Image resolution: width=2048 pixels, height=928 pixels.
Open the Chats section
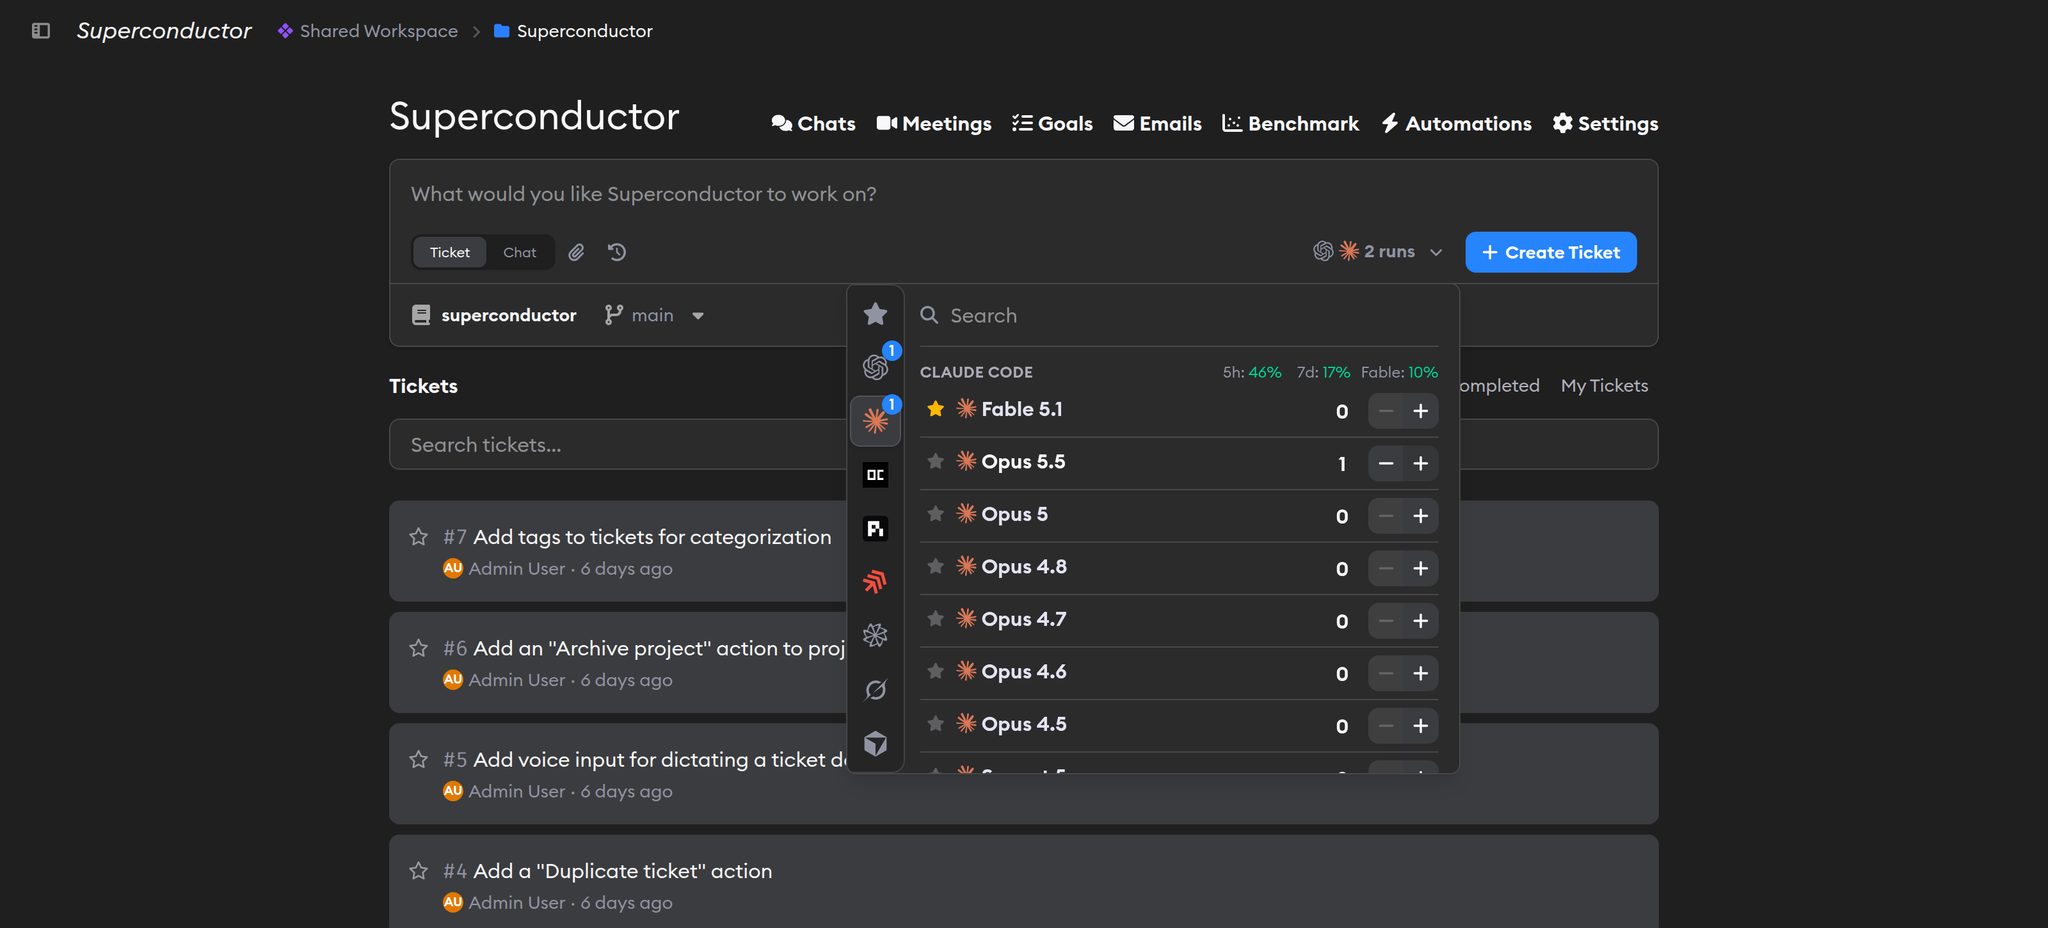click(x=813, y=123)
